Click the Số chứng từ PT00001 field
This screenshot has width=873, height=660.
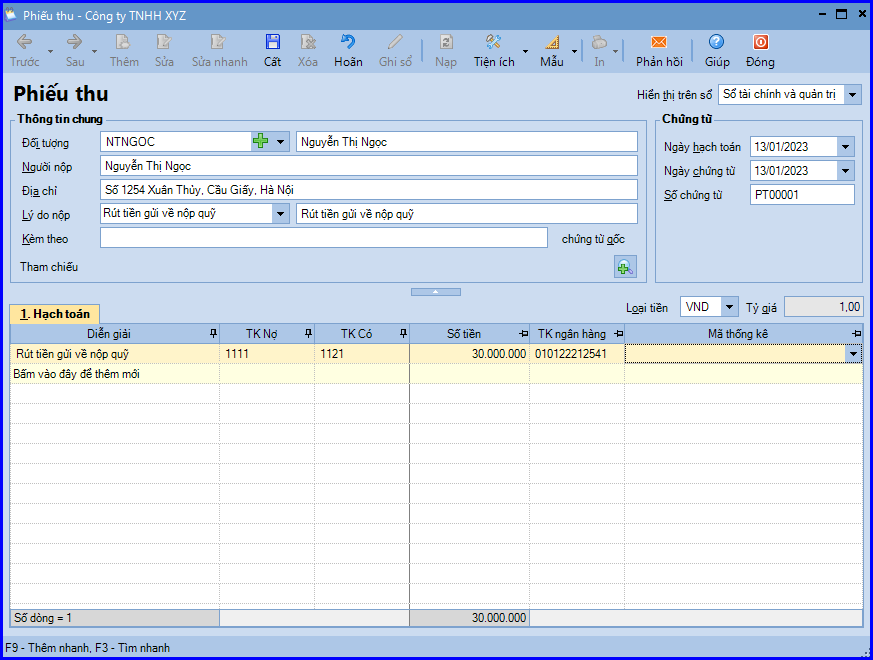[x=802, y=195]
